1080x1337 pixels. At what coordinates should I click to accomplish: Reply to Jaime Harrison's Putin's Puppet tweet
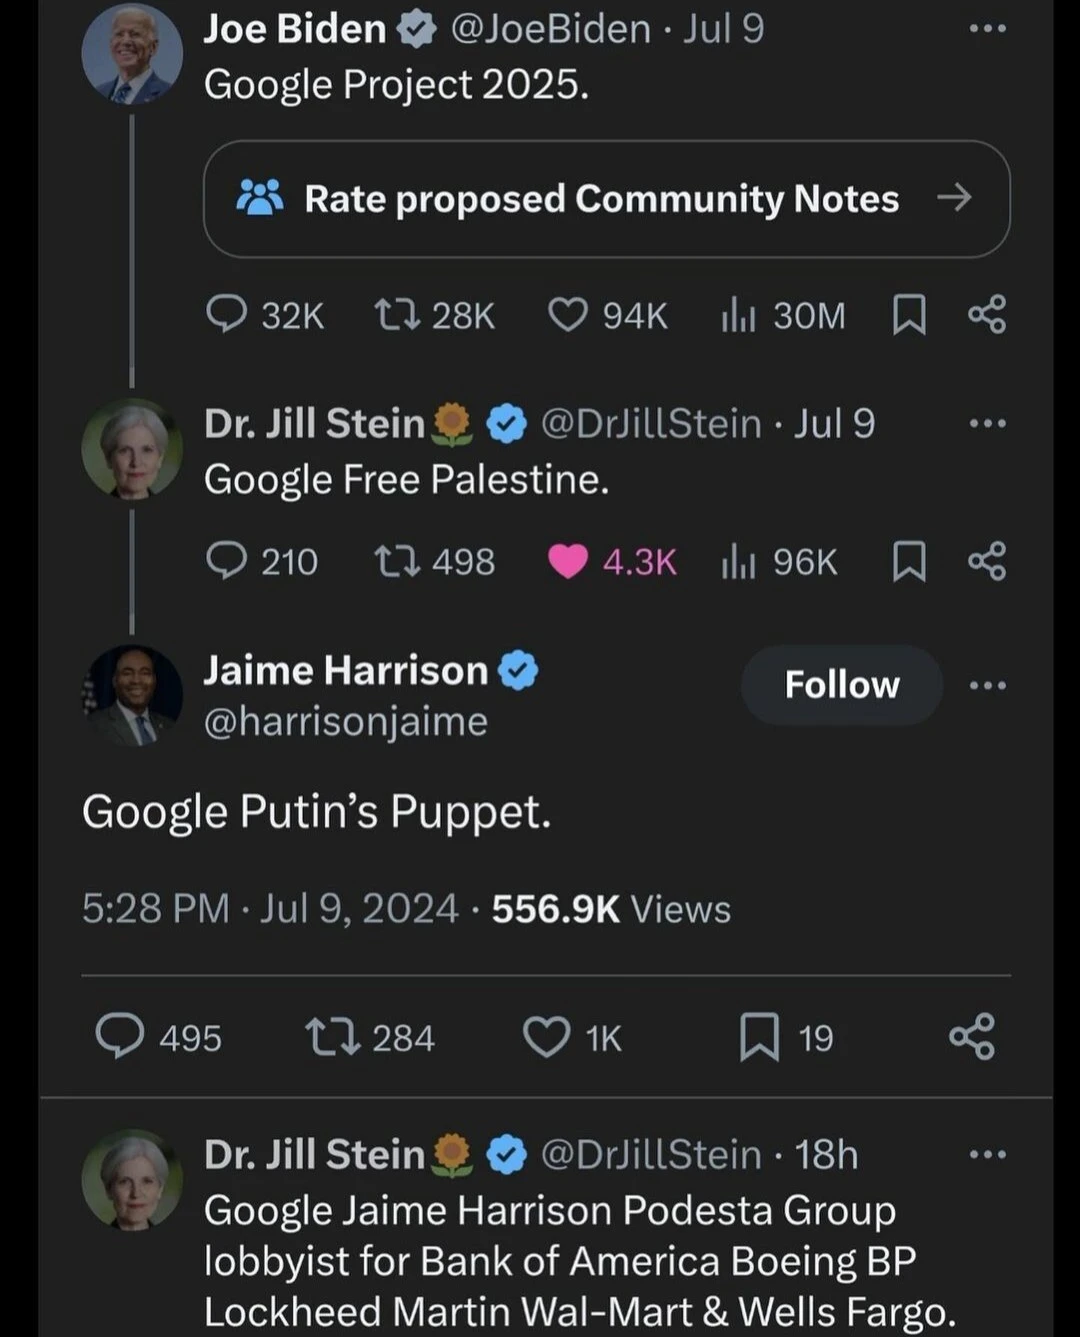click(120, 1037)
